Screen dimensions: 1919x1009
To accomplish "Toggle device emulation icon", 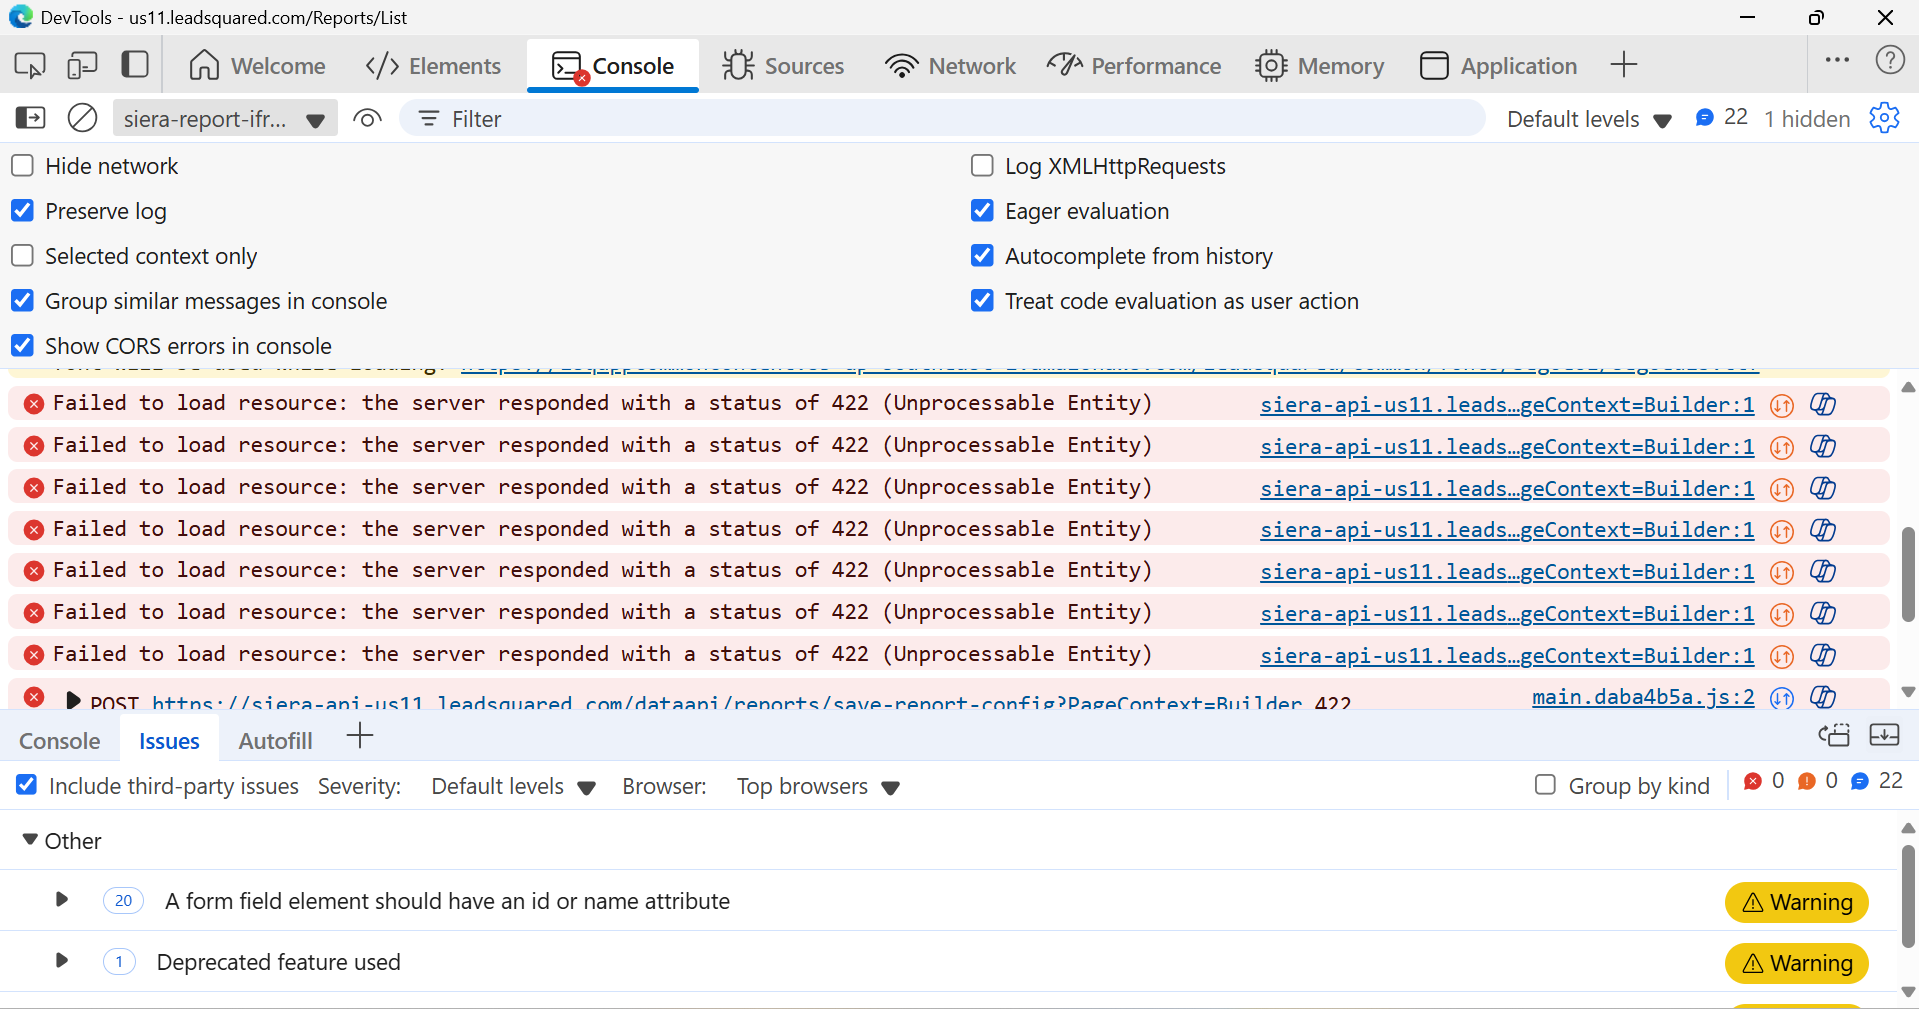I will pos(82,66).
